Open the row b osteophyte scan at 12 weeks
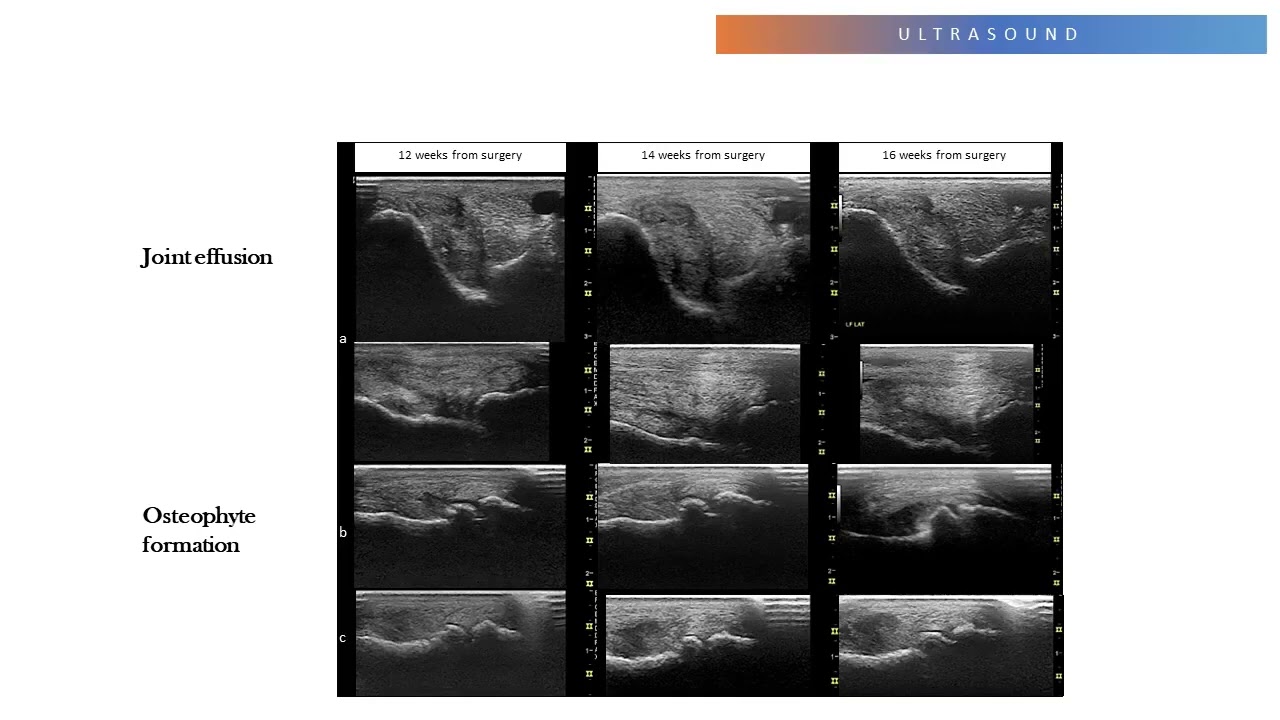This screenshot has width=1280, height=720. (460, 527)
